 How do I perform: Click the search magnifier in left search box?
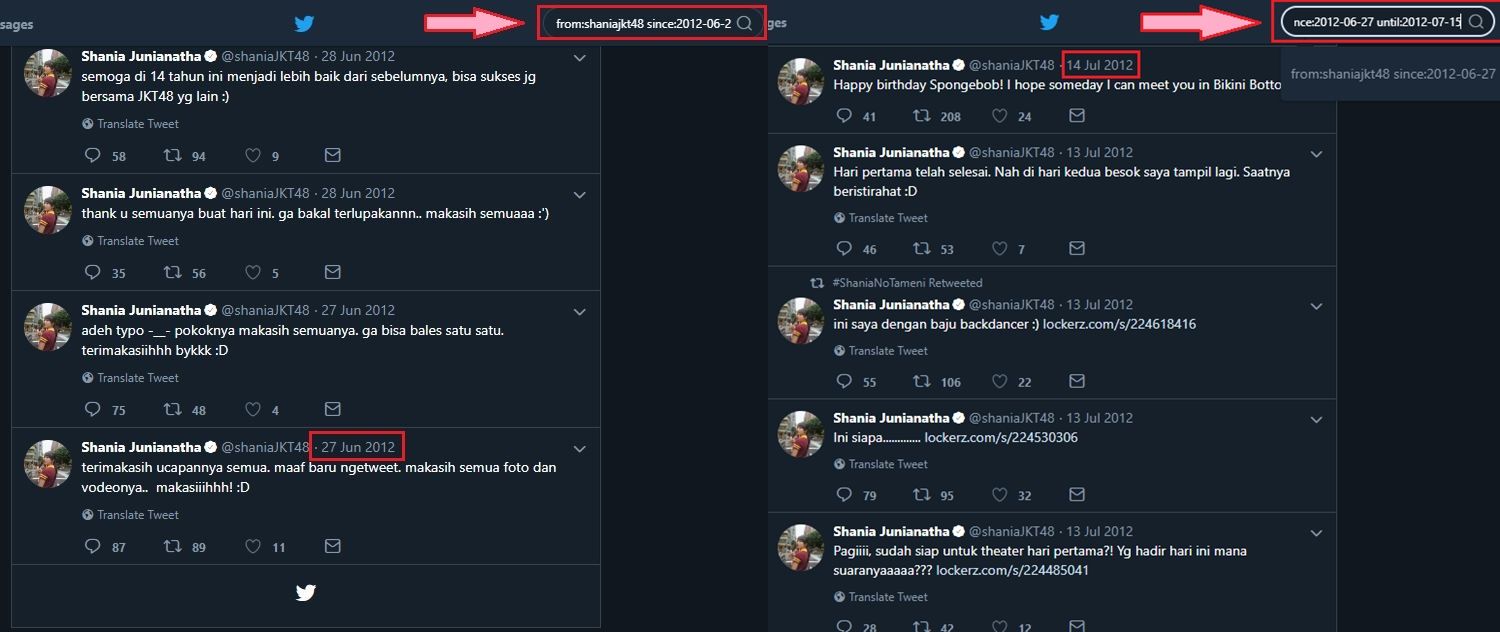coord(744,23)
